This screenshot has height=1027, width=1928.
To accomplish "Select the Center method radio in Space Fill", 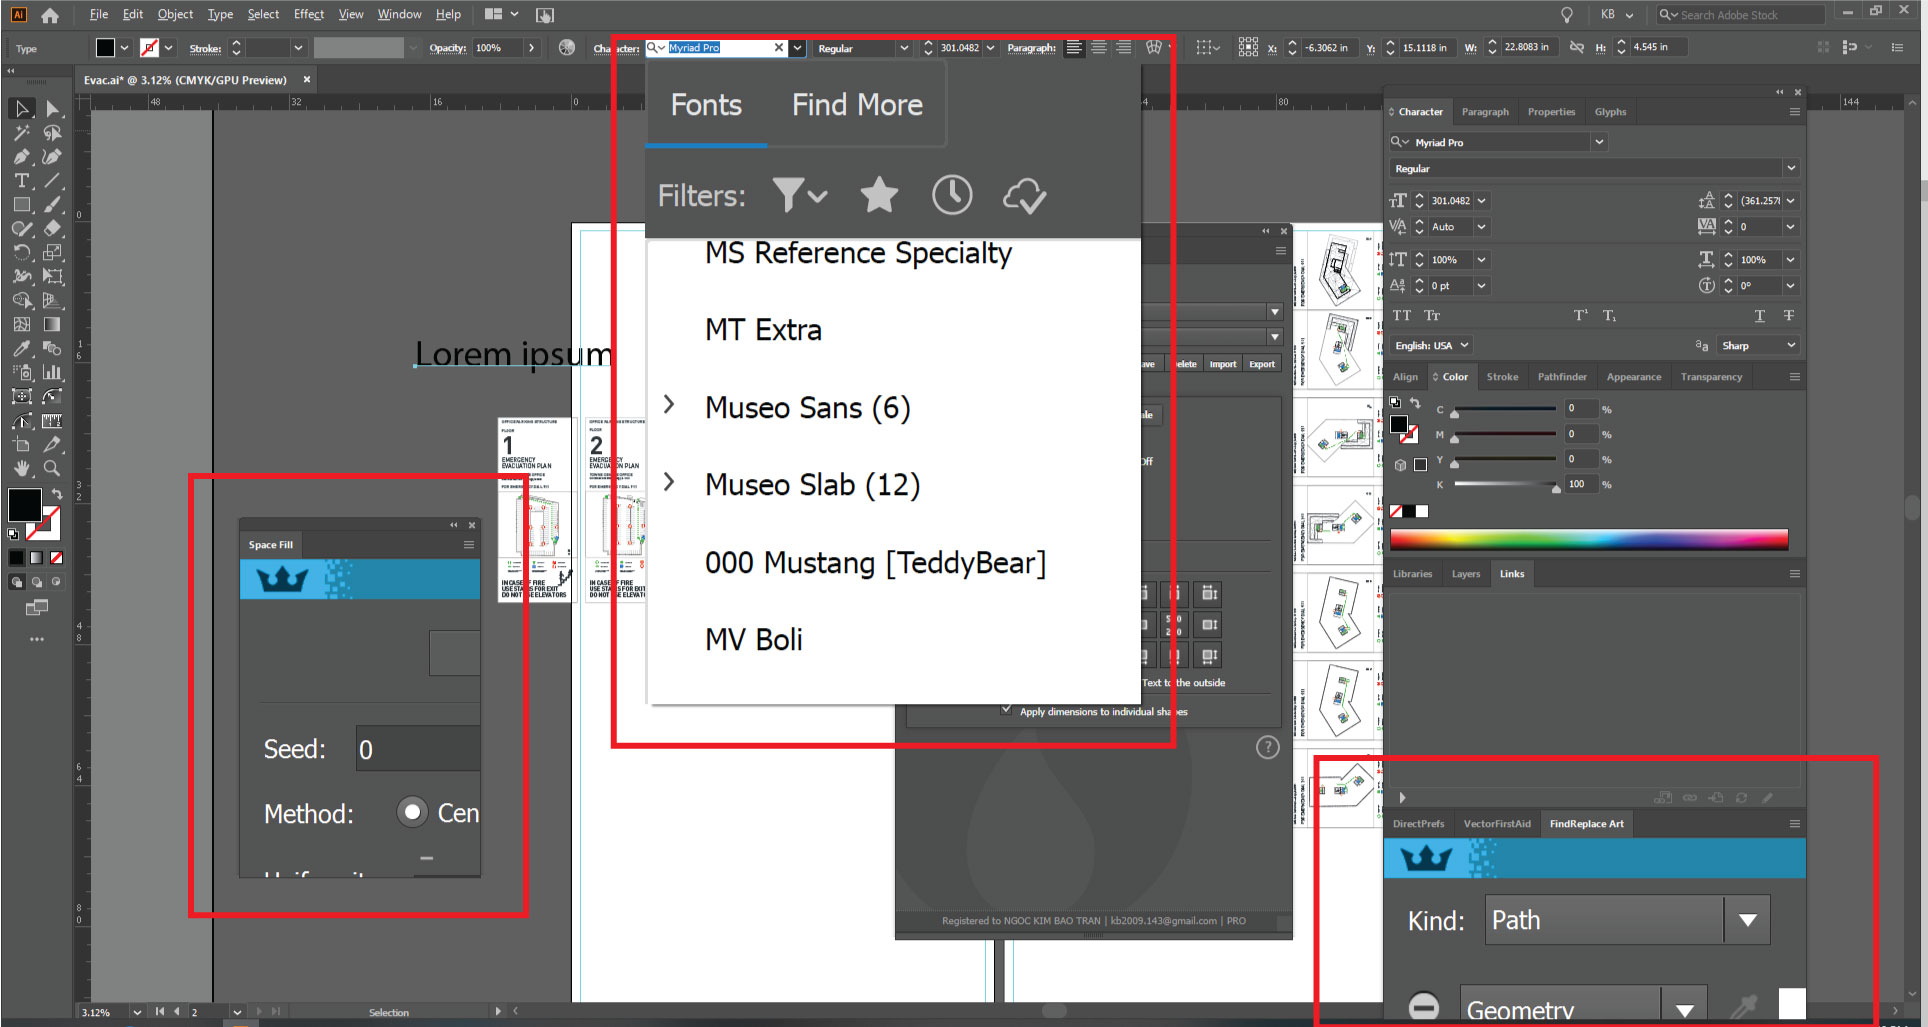I will pyautogui.click(x=412, y=812).
